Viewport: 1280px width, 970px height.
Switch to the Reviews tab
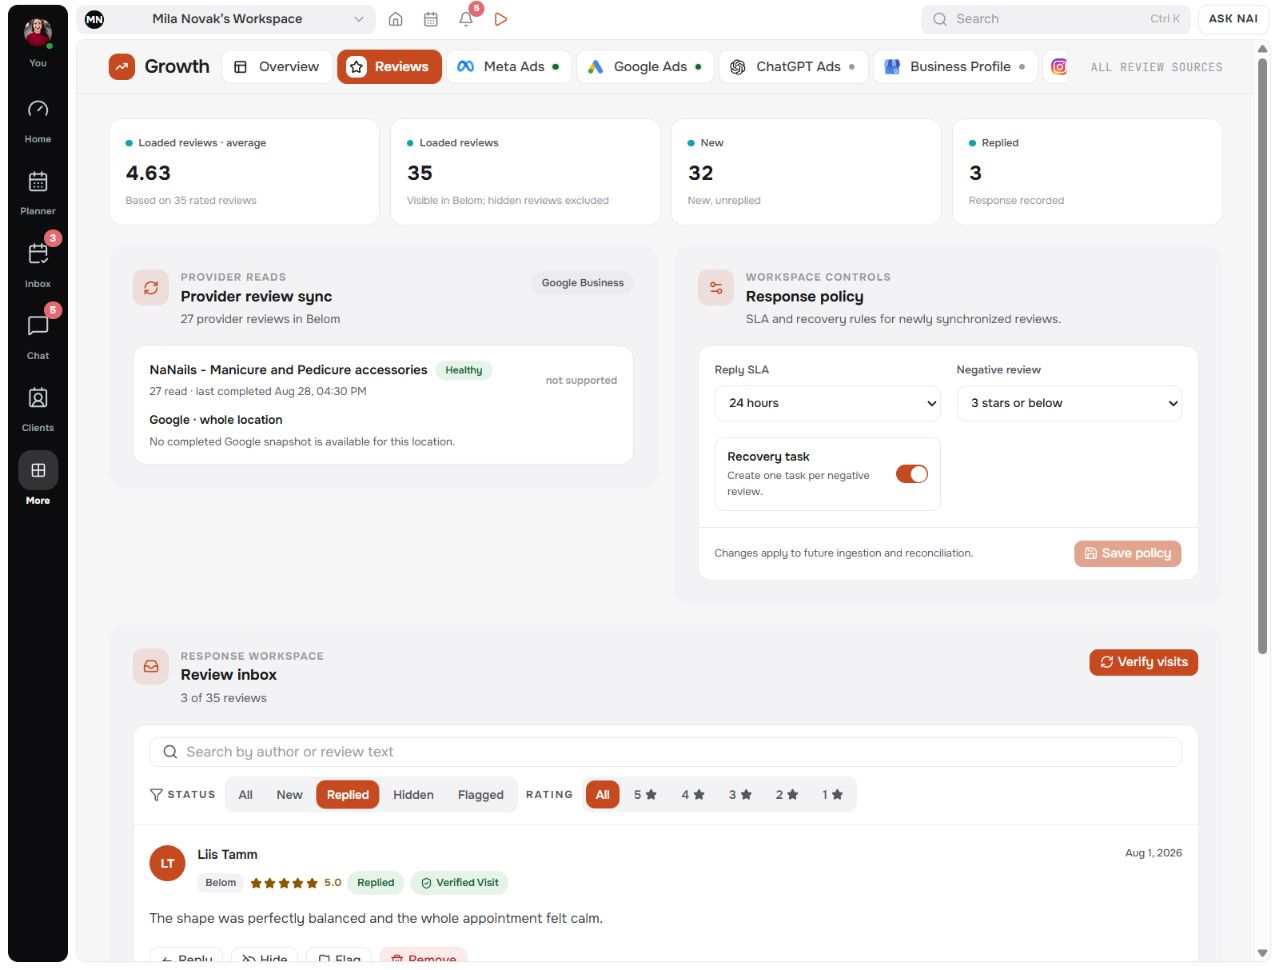389,67
